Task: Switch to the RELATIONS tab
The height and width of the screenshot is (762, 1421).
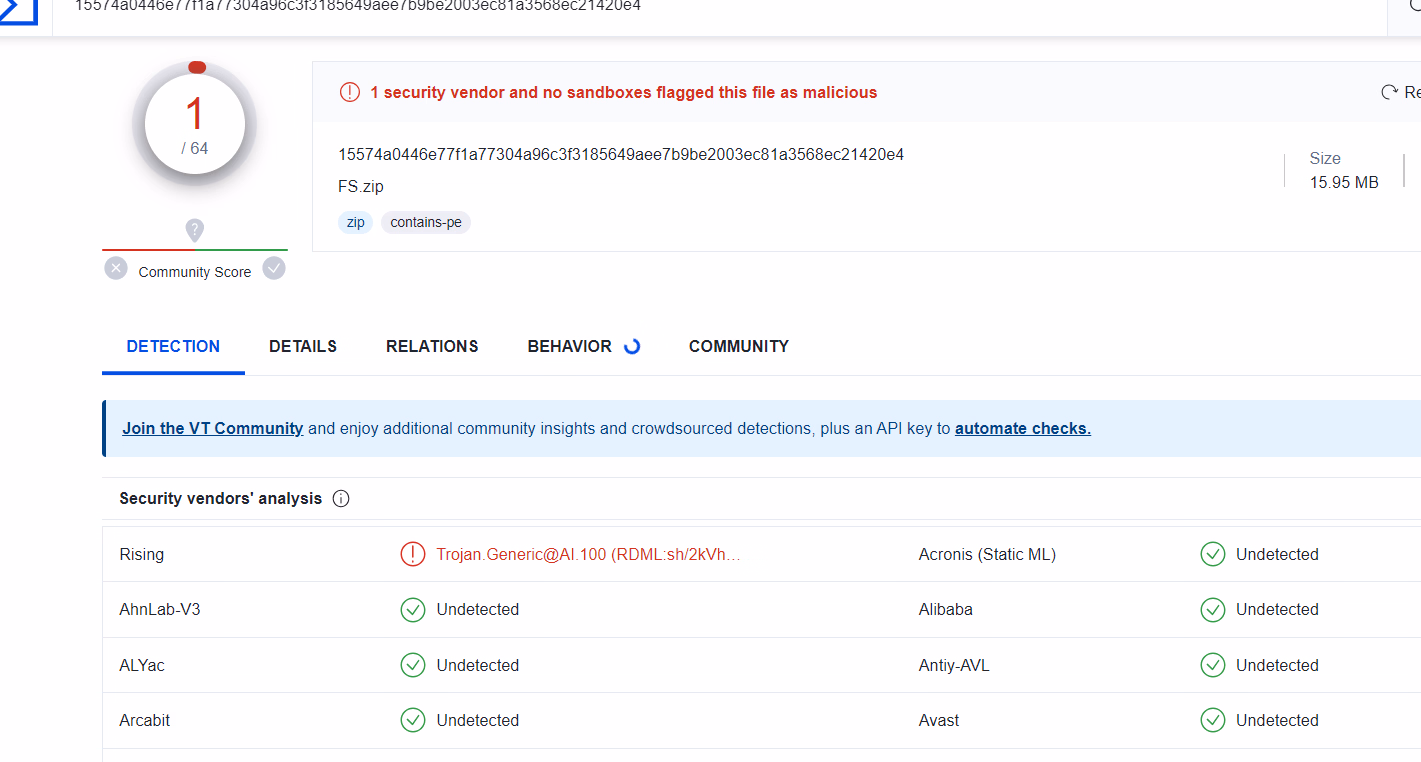Action: 432,346
